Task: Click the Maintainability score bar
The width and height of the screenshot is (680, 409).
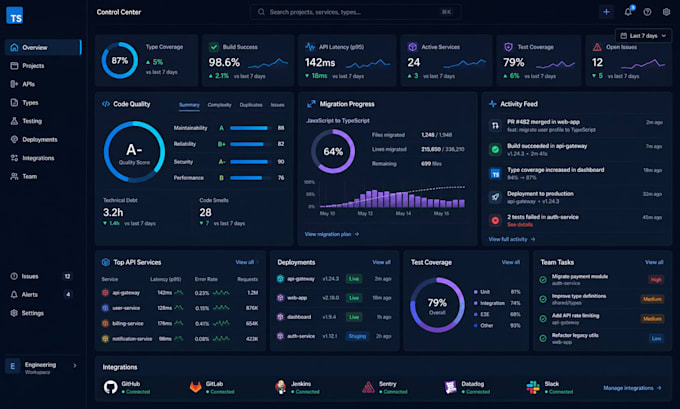Action: [250, 128]
